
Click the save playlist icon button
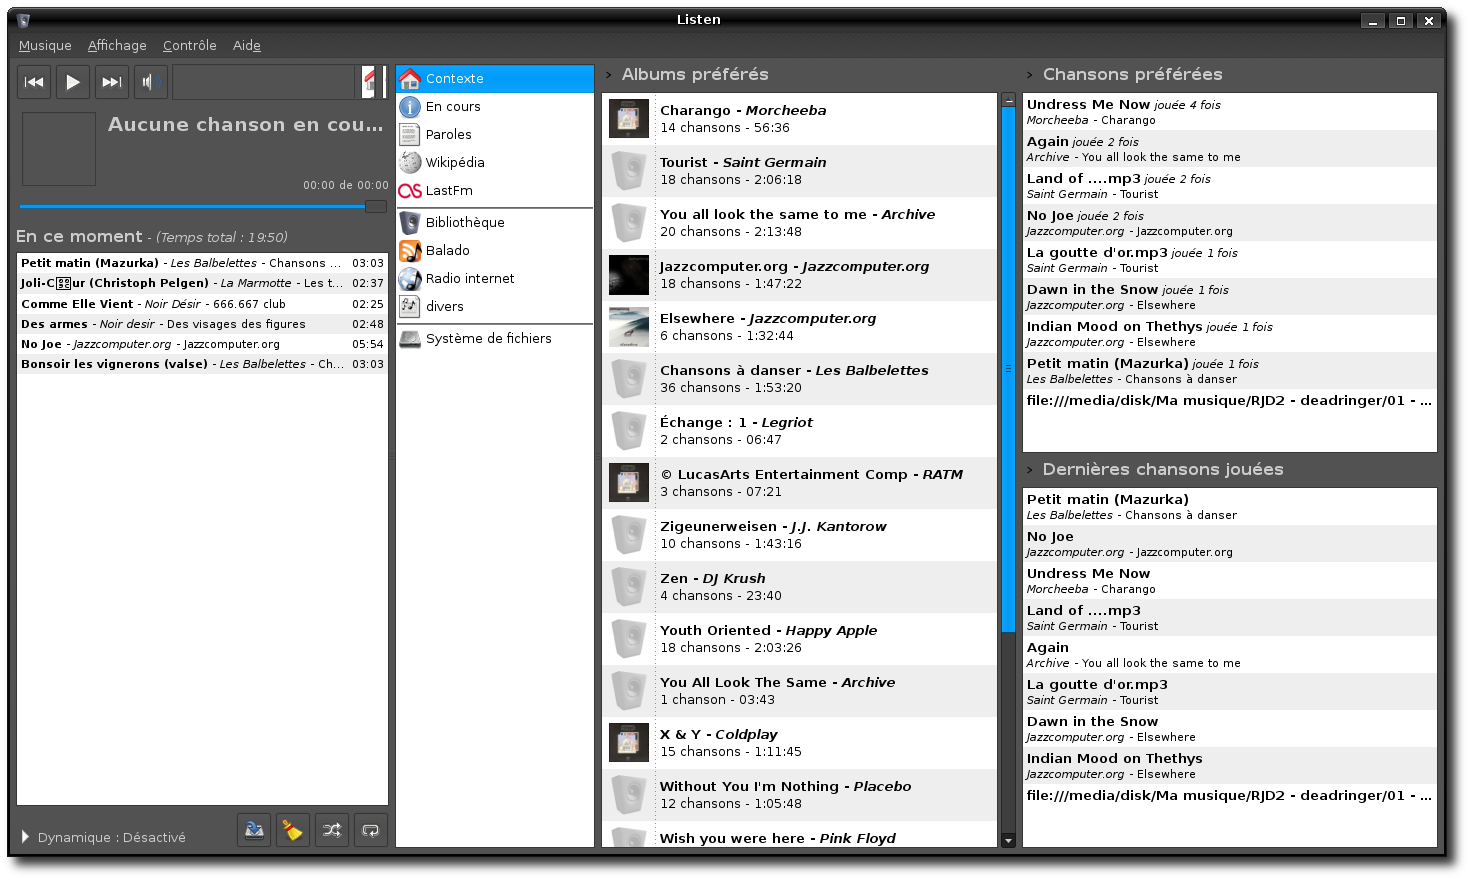tap(254, 830)
